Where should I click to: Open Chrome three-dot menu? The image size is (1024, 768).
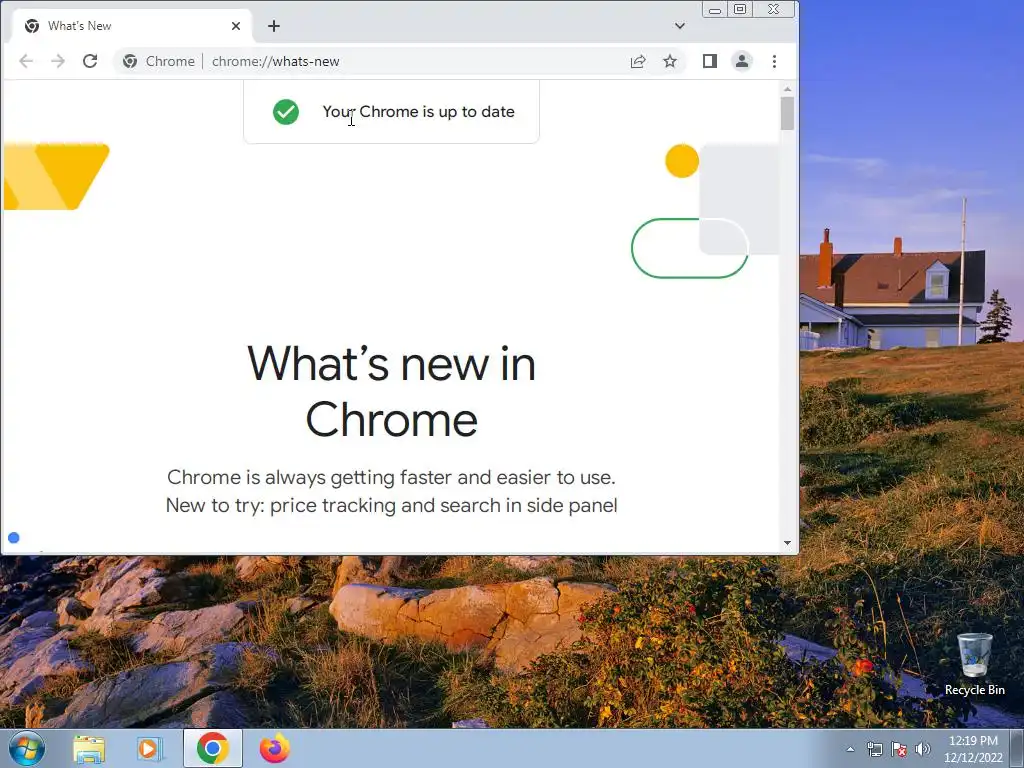tap(775, 61)
